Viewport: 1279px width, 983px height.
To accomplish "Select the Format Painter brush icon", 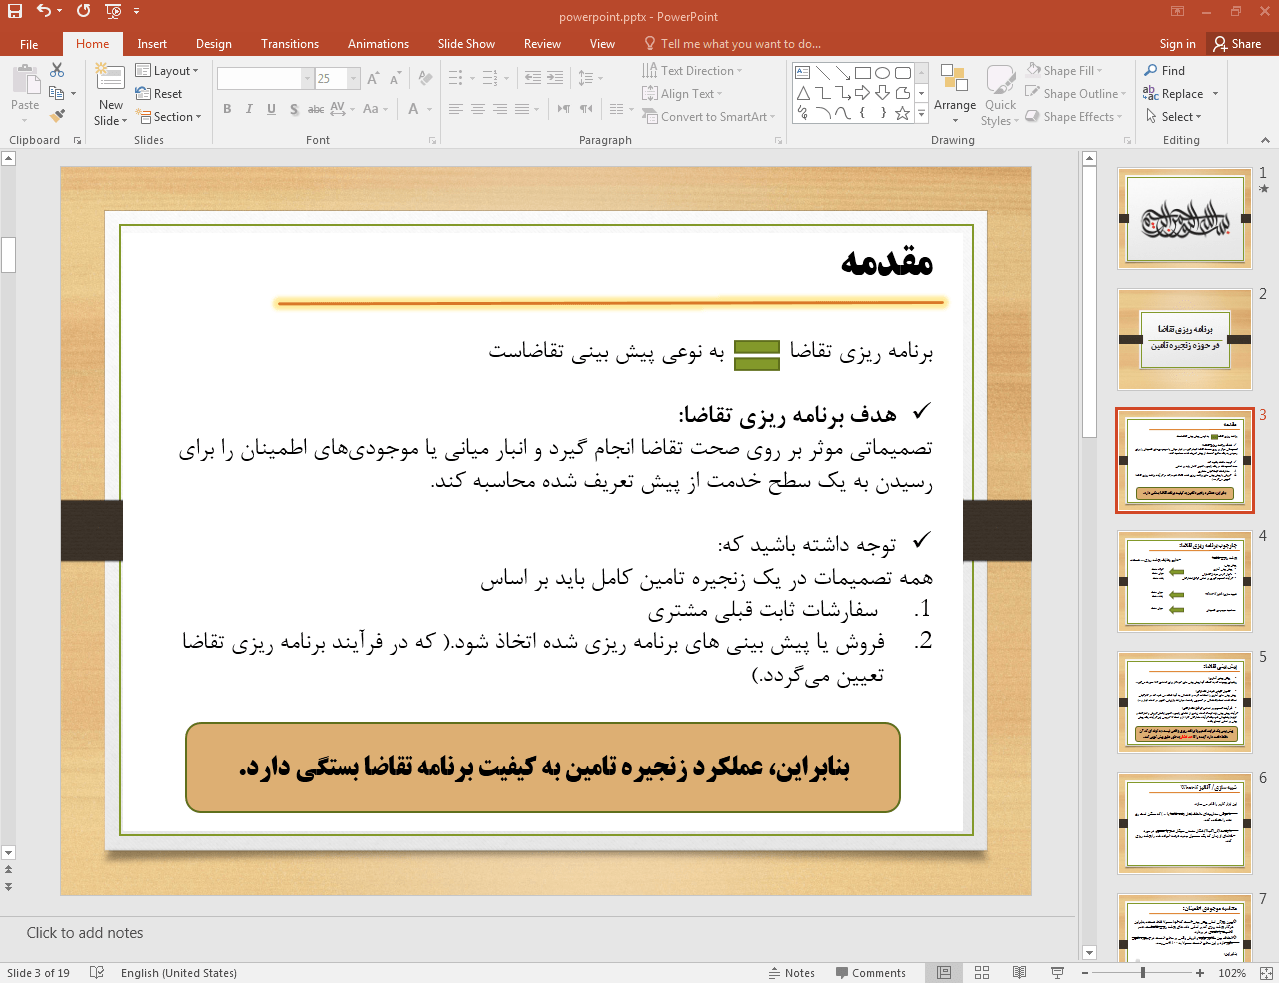I will pos(57,116).
